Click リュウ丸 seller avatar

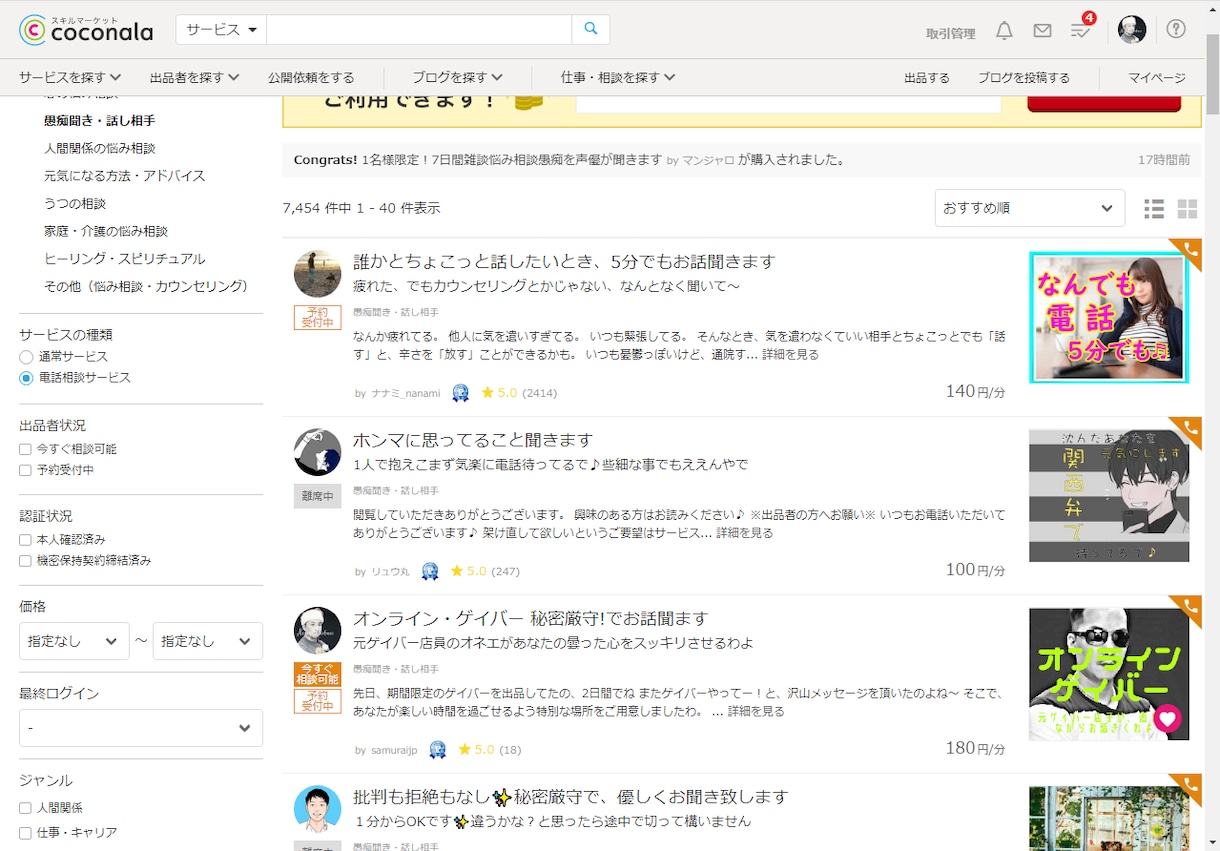tap(317, 452)
